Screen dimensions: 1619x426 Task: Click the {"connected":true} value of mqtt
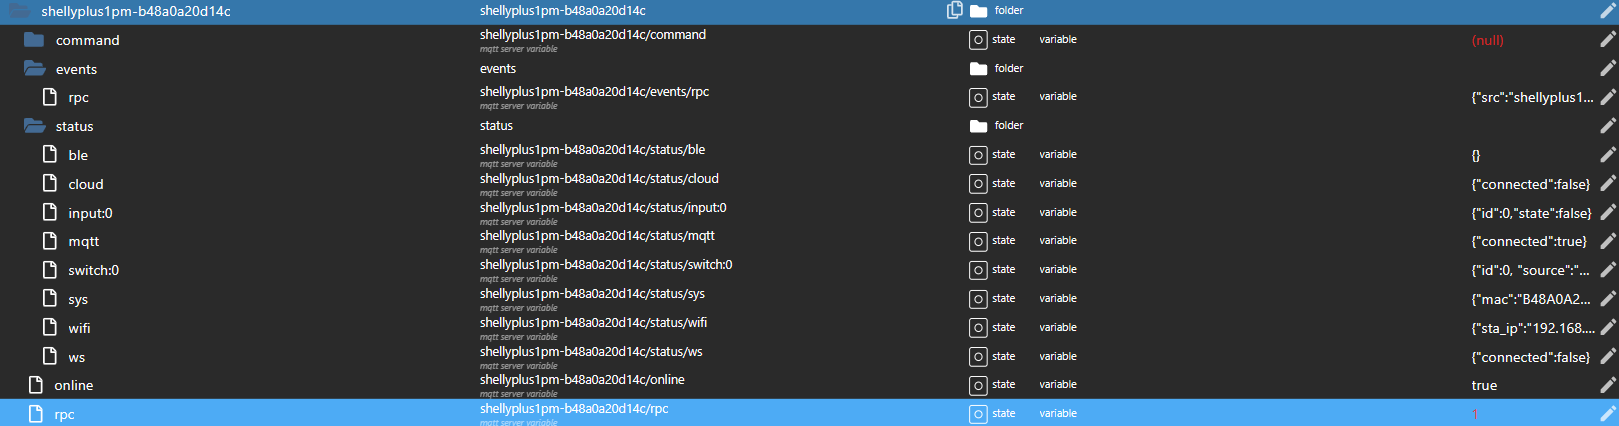pos(1529,242)
